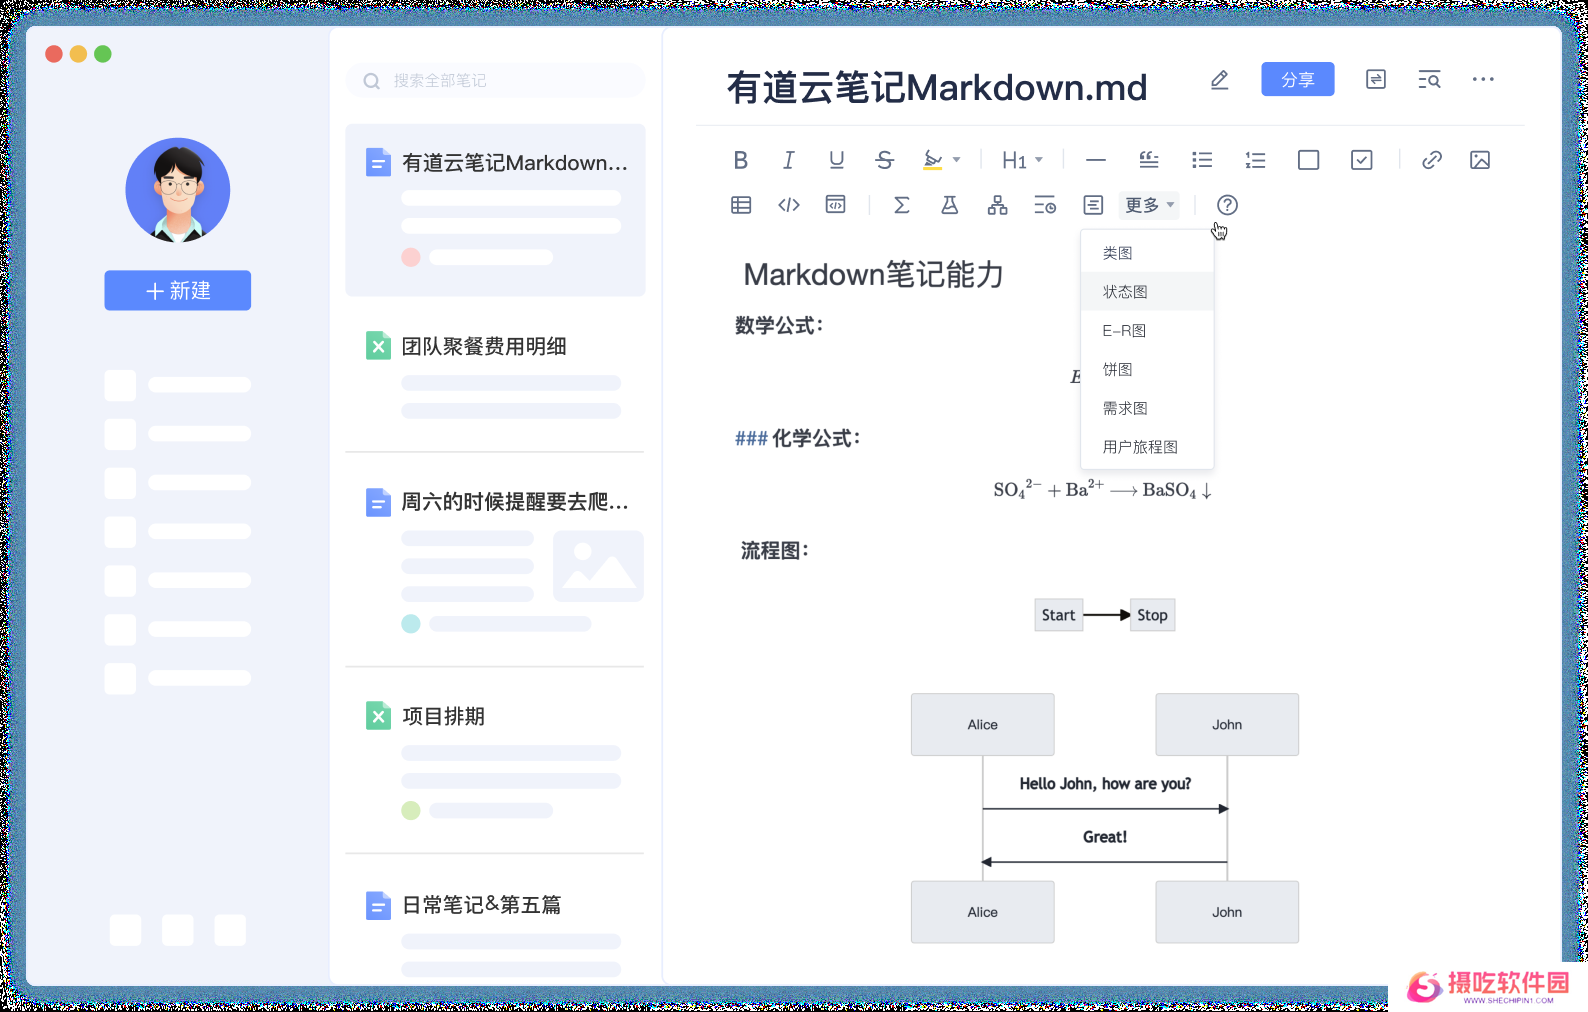Select E-R图 from the dropdown menu
The width and height of the screenshot is (1588, 1012).
(x=1147, y=331)
